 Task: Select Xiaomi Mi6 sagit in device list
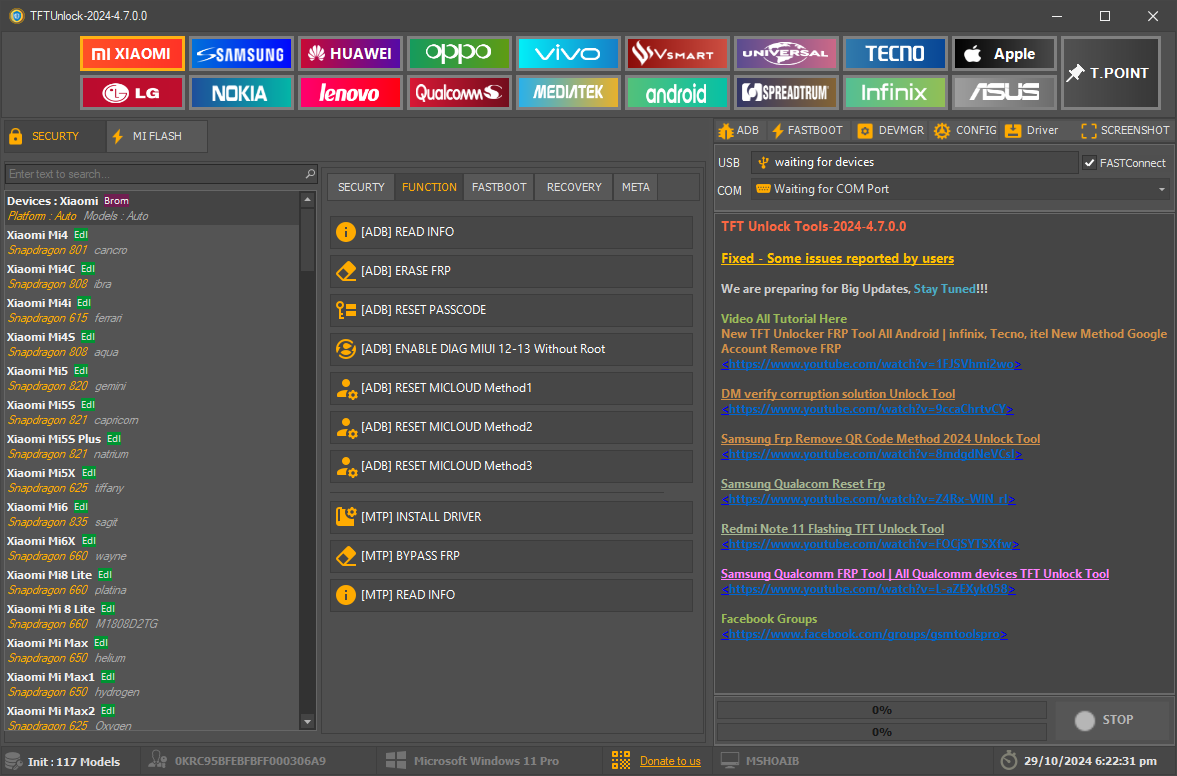click(152, 514)
